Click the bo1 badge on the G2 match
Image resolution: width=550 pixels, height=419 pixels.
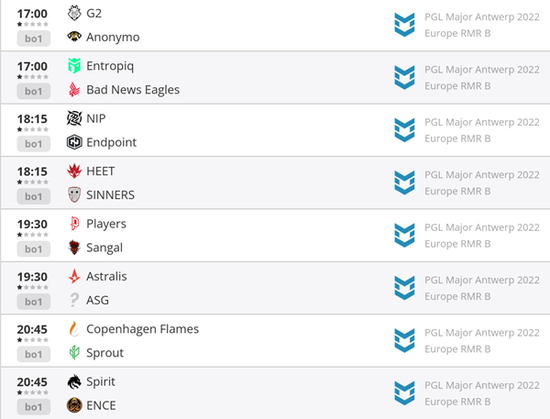[33, 38]
